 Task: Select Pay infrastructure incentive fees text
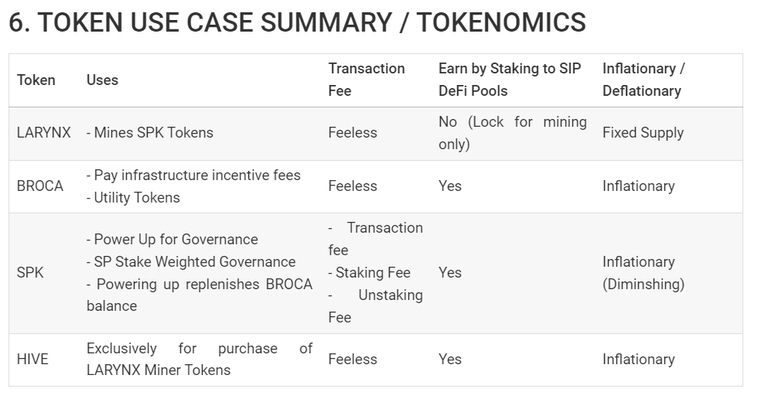[193, 175]
